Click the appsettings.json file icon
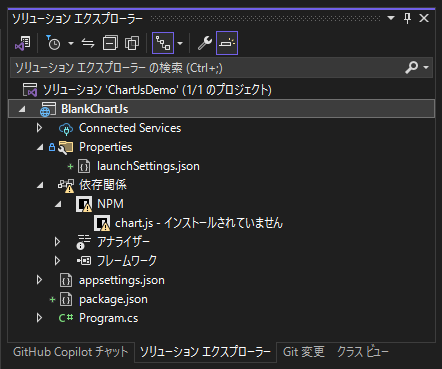The width and height of the screenshot is (442, 369). (66, 280)
